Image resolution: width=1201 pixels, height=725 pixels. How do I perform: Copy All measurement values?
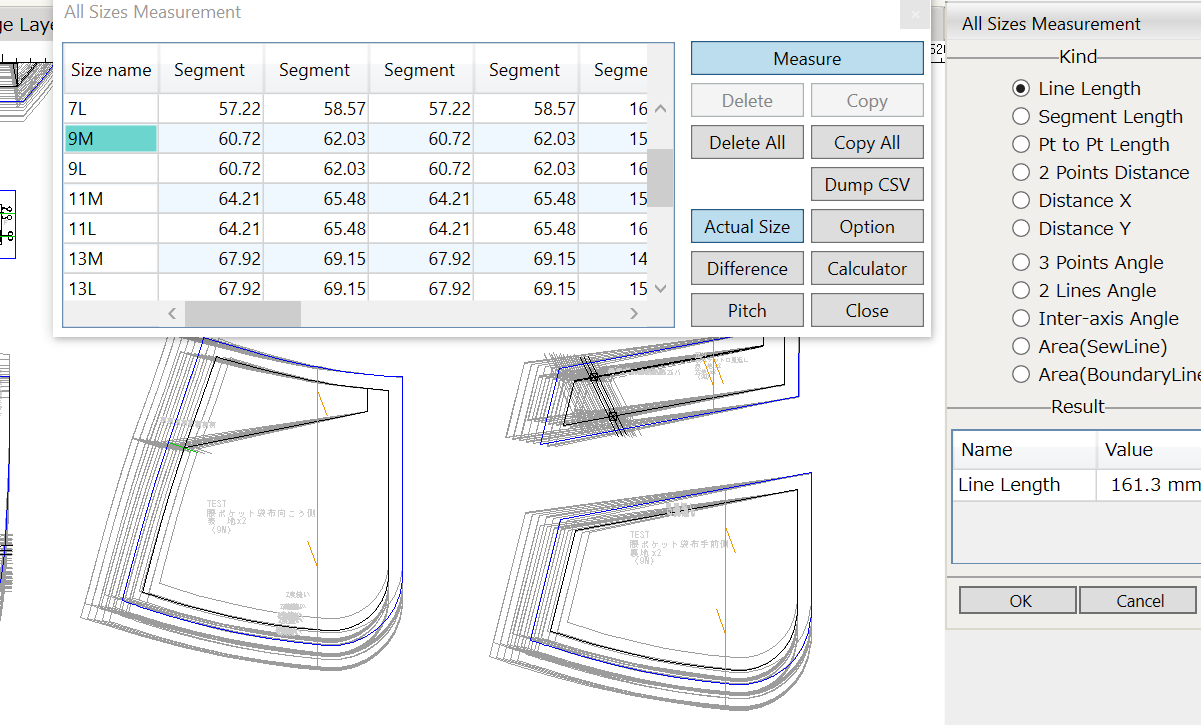866,142
